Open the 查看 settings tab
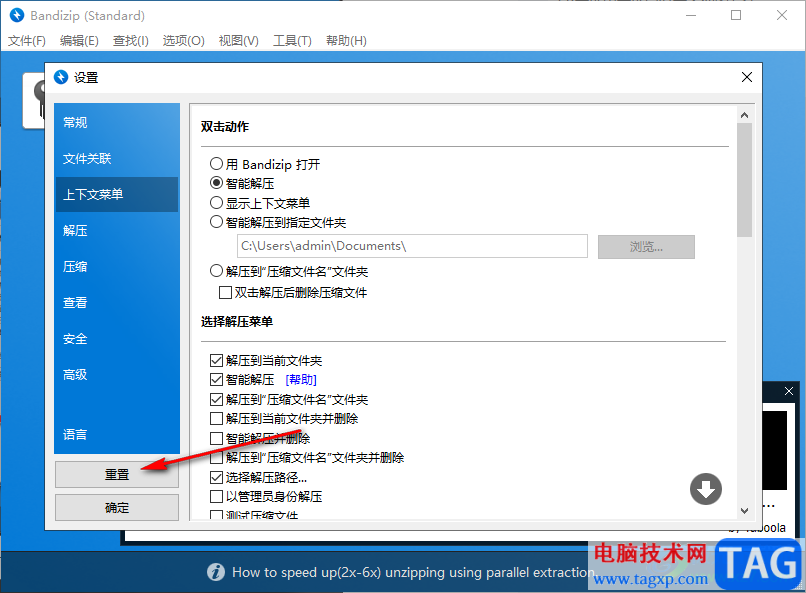Image resolution: width=806 pixels, height=593 pixels. coord(117,302)
